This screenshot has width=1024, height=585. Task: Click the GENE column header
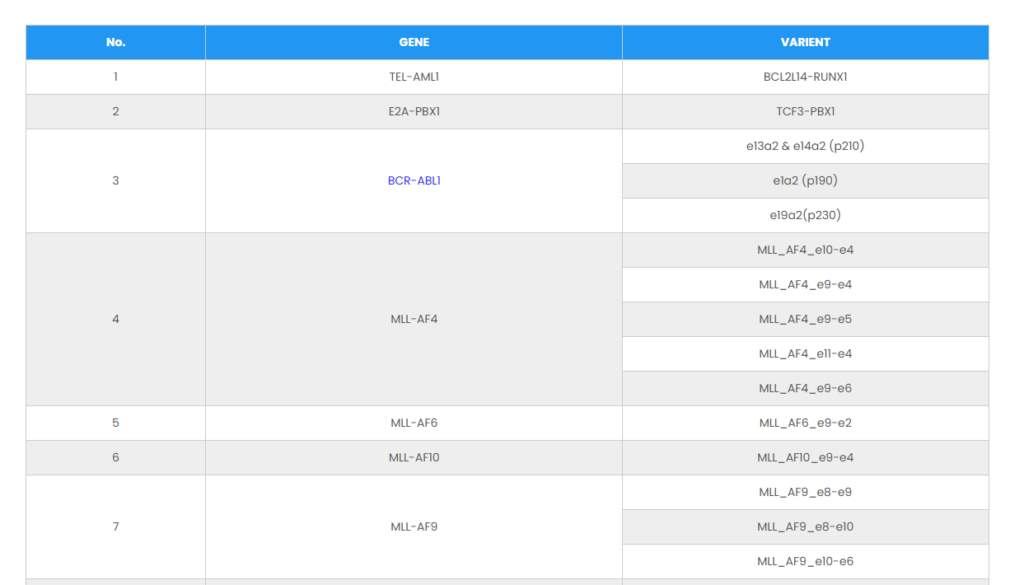point(414,42)
